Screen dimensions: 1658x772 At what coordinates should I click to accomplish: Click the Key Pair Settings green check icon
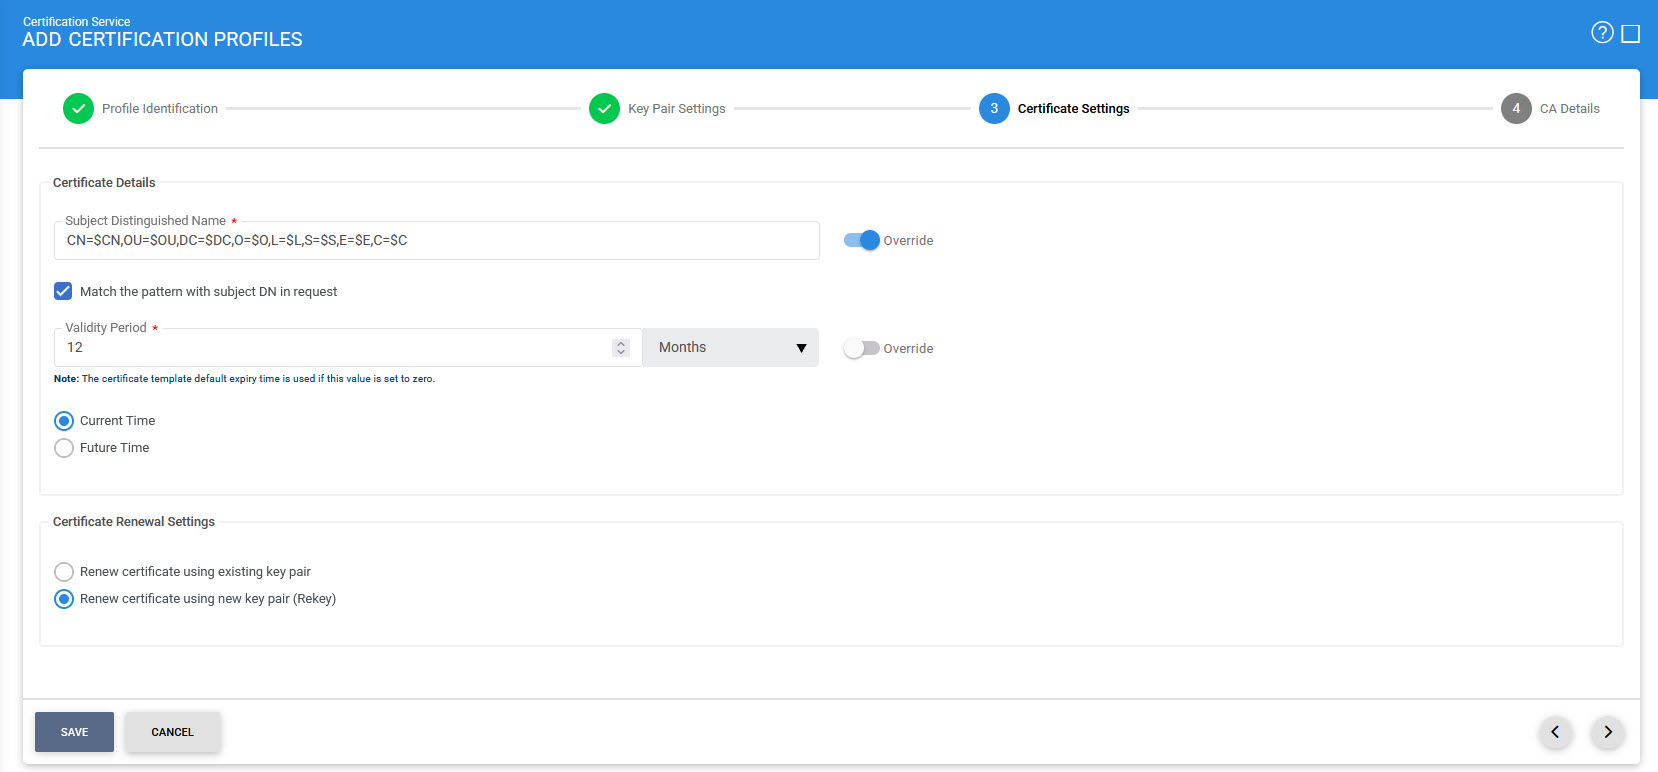(x=604, y=109)
